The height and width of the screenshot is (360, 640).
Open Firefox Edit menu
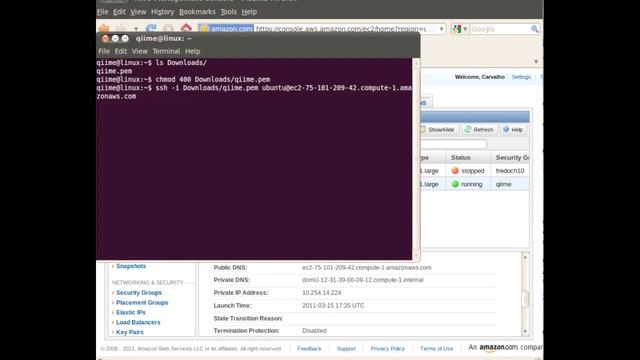[119, 12]
